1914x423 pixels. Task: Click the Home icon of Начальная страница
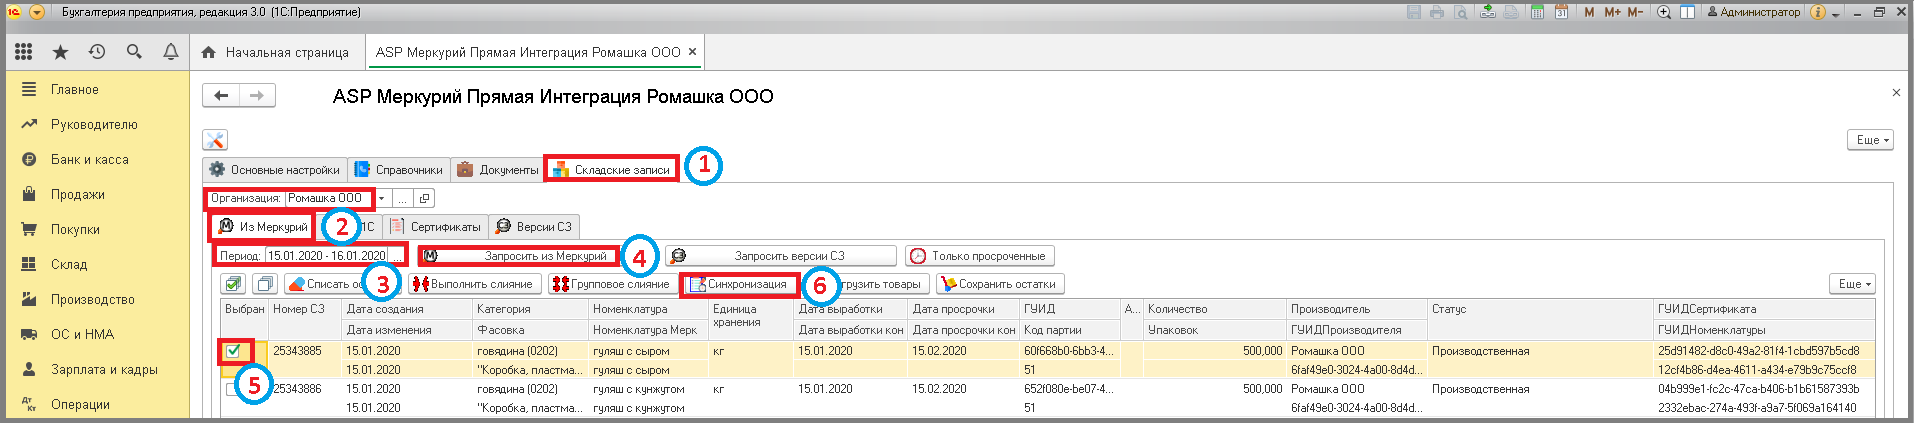[x=208, y=52]
